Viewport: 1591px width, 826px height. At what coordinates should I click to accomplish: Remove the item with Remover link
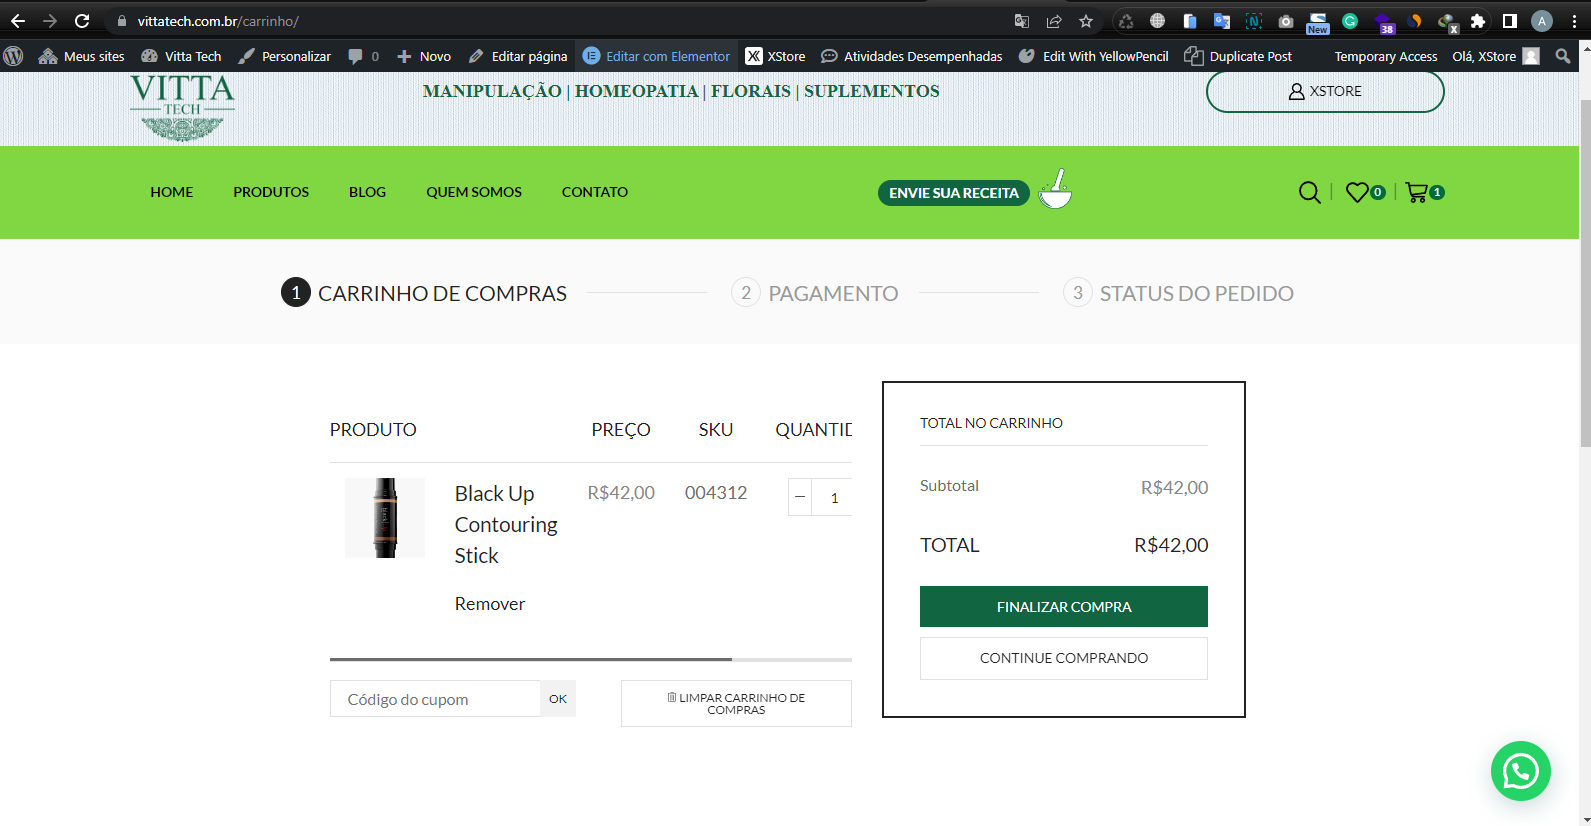[x=490, y=604]
